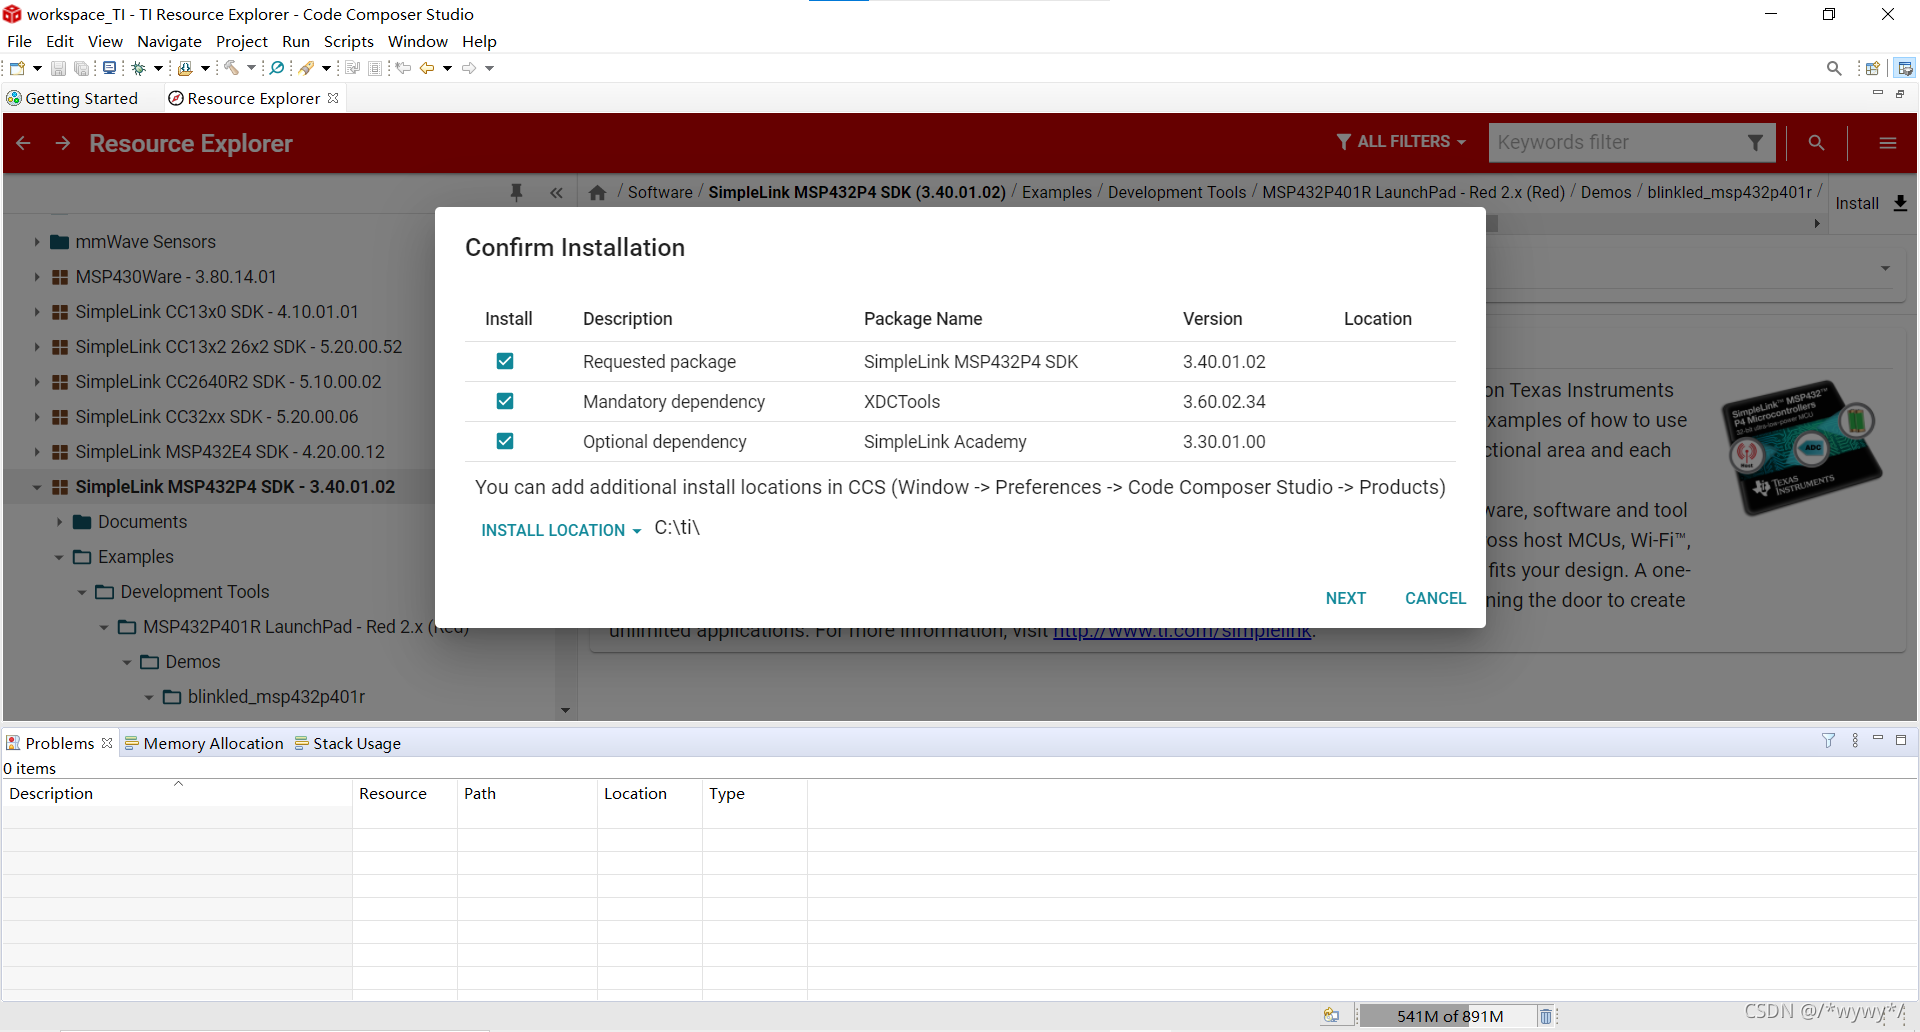The height and width of the screenshot is (1032, 1920).
Task: Click the New file toolbar icon
Action: (17, 68)
